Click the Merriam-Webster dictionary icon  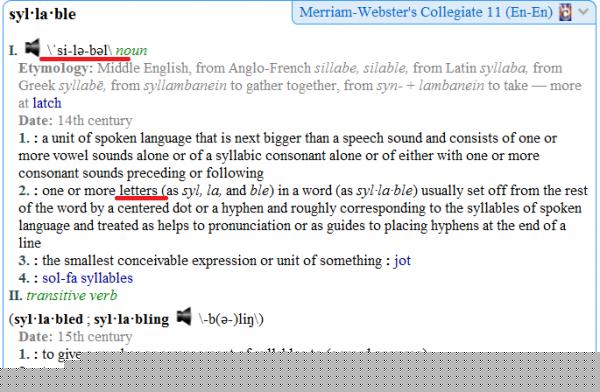(565, 12)
